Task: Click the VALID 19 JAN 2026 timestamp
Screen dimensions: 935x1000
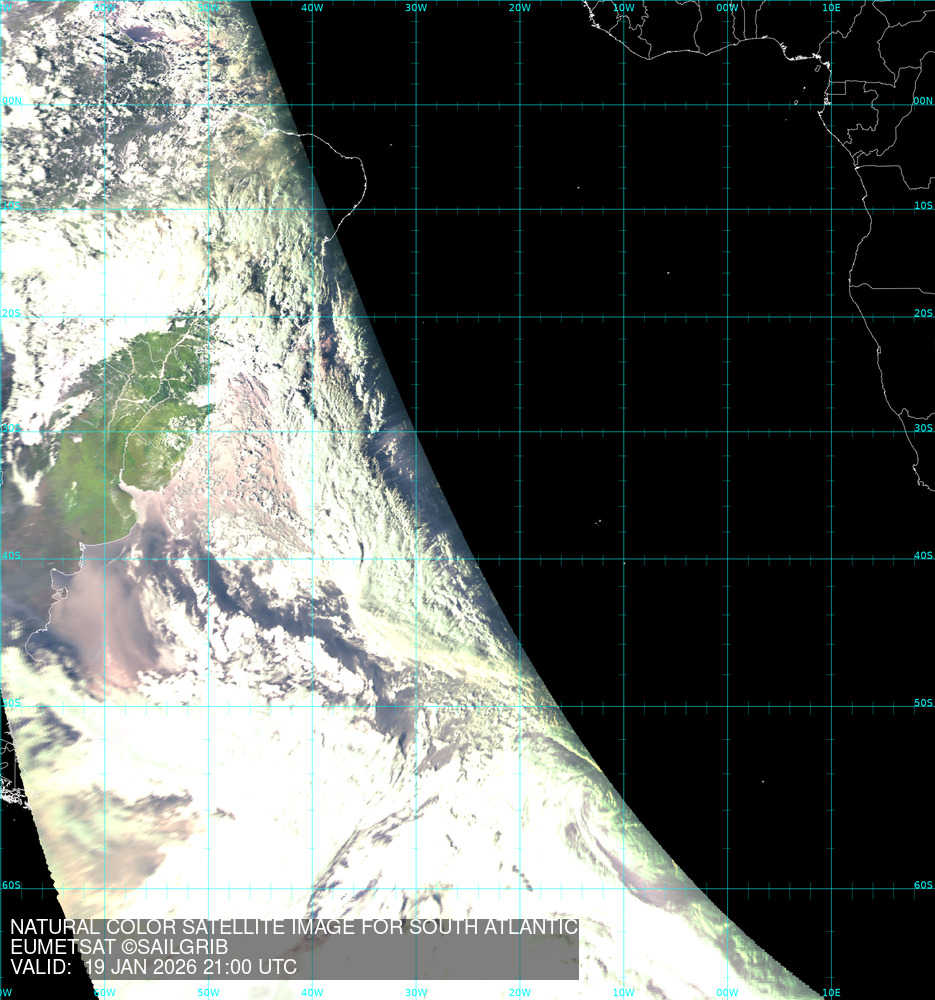Action: 153,967
